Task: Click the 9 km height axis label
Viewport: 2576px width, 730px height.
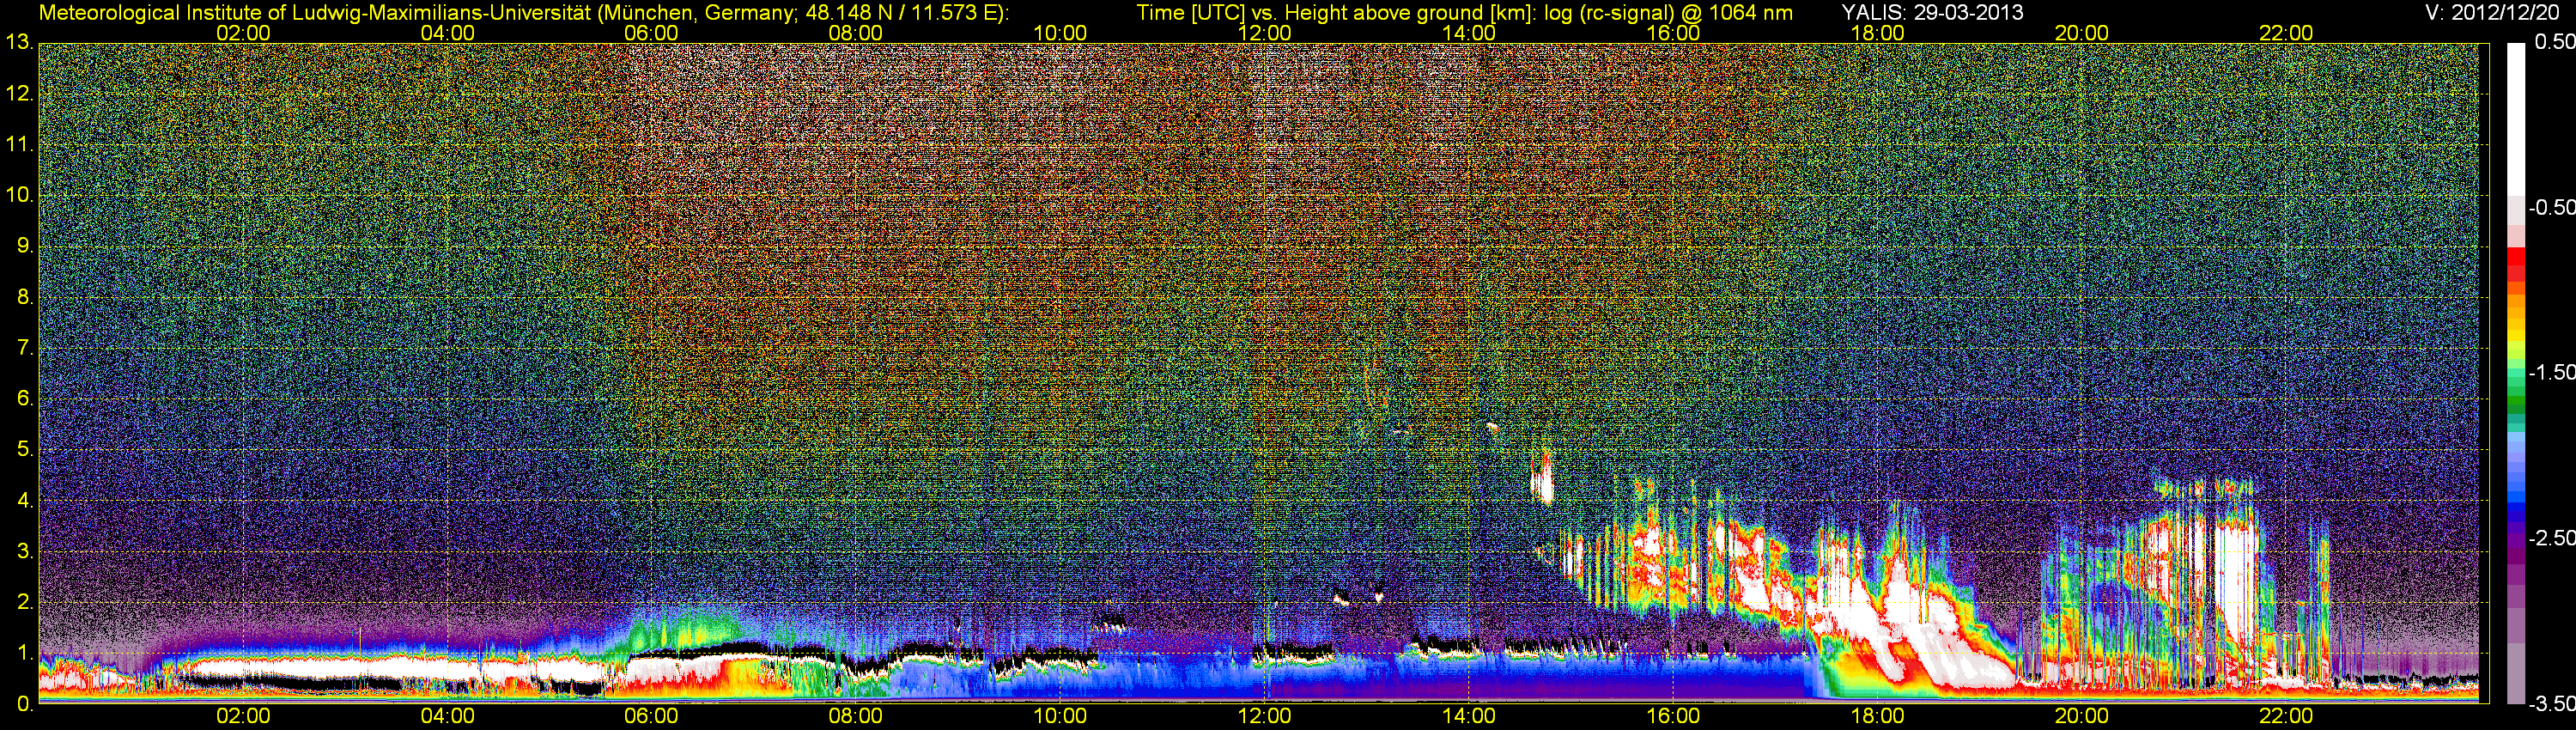Action: [x=24, y=246]
